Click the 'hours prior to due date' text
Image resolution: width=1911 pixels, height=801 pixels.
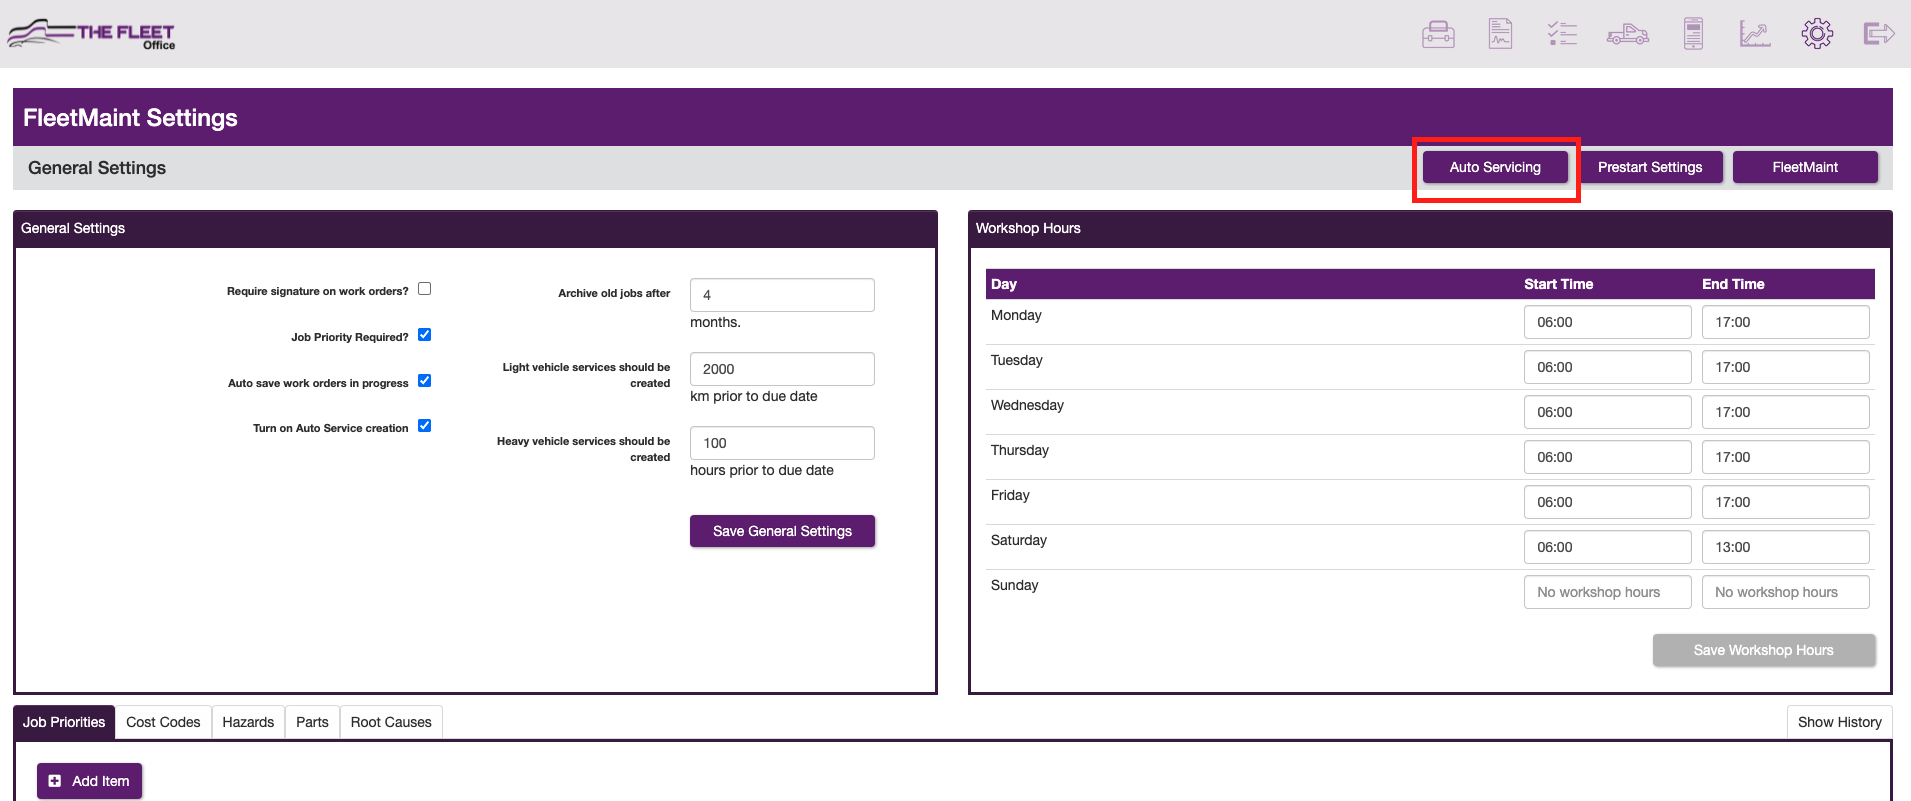point(761,470)
